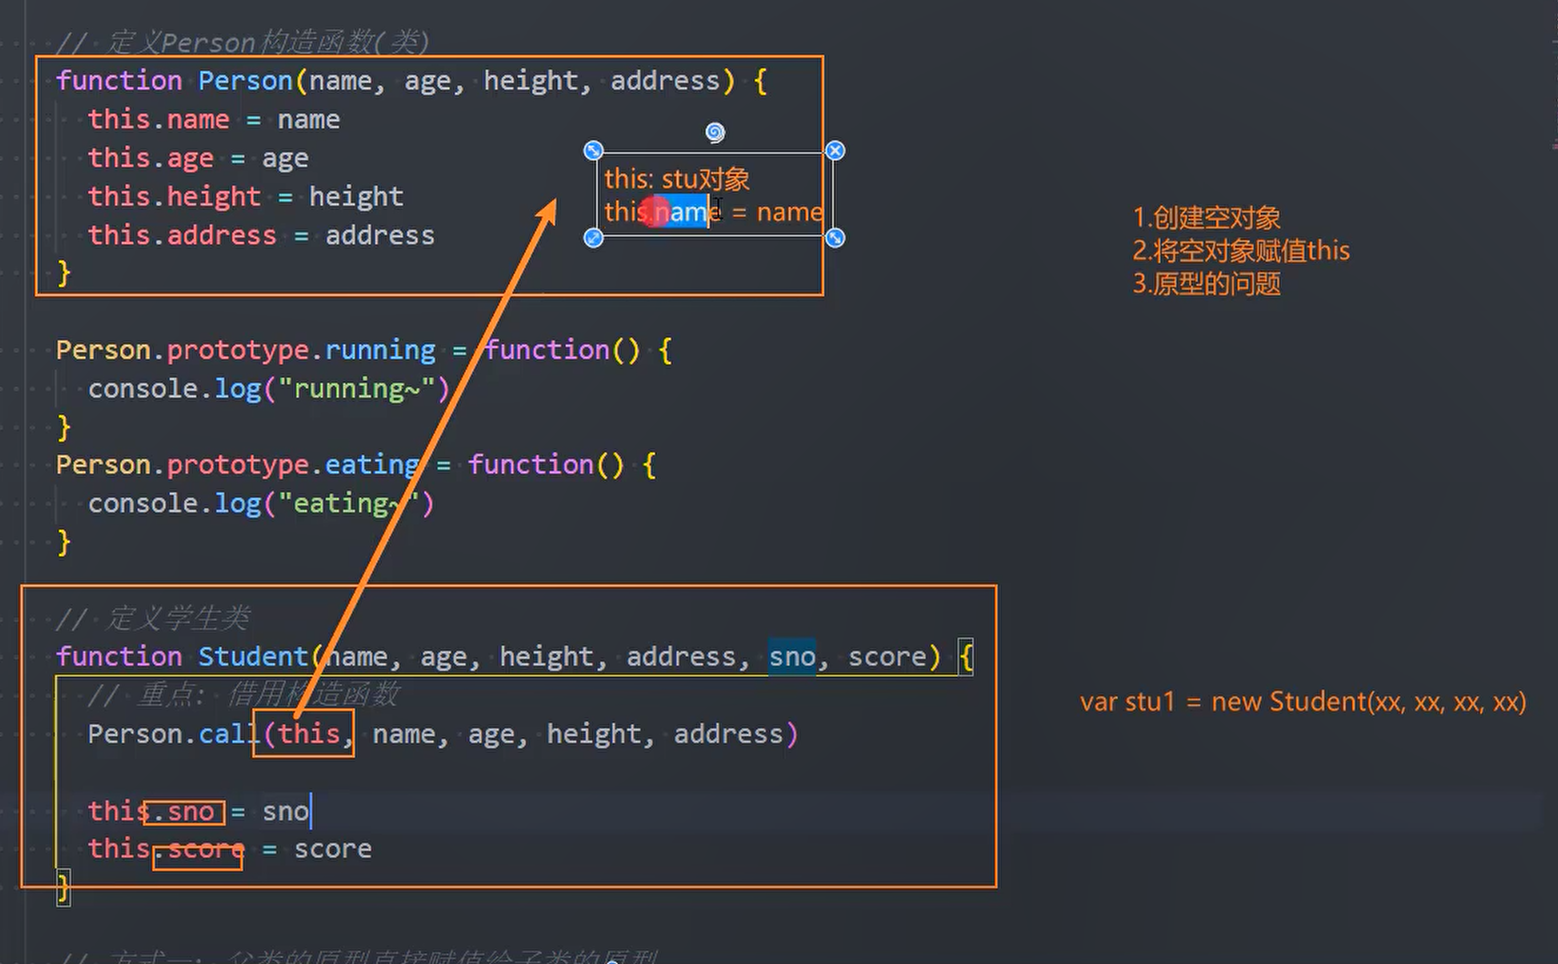Screen dimensions: 1558x964
Task: Click the "this: stu对象" annotation line
Action: click(x=677, y=179)
